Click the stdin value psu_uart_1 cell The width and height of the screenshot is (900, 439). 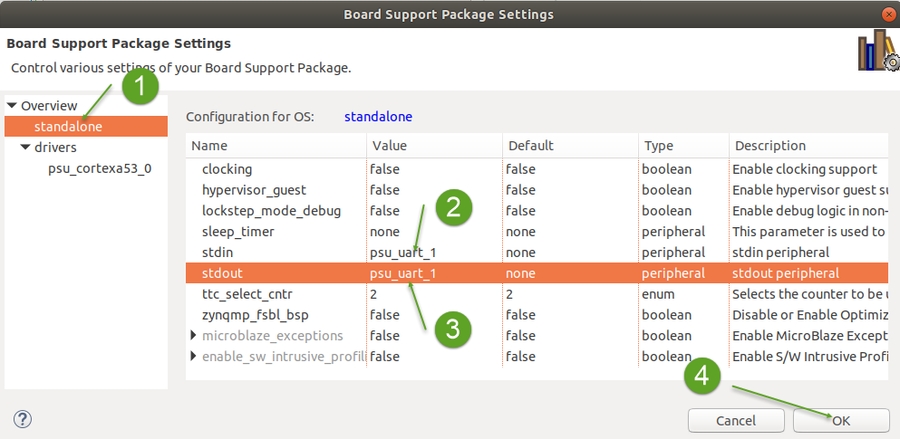tap(403, 252)
